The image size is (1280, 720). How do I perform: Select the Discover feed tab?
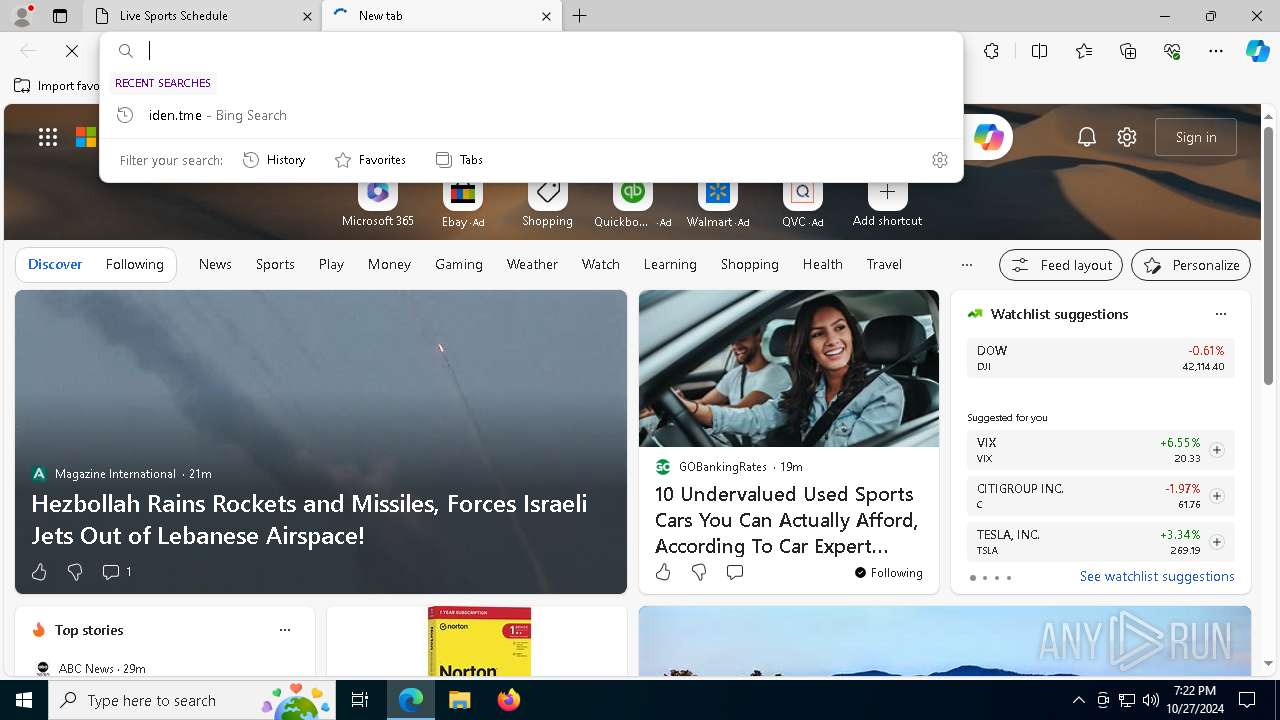click(x=55, y=265)
